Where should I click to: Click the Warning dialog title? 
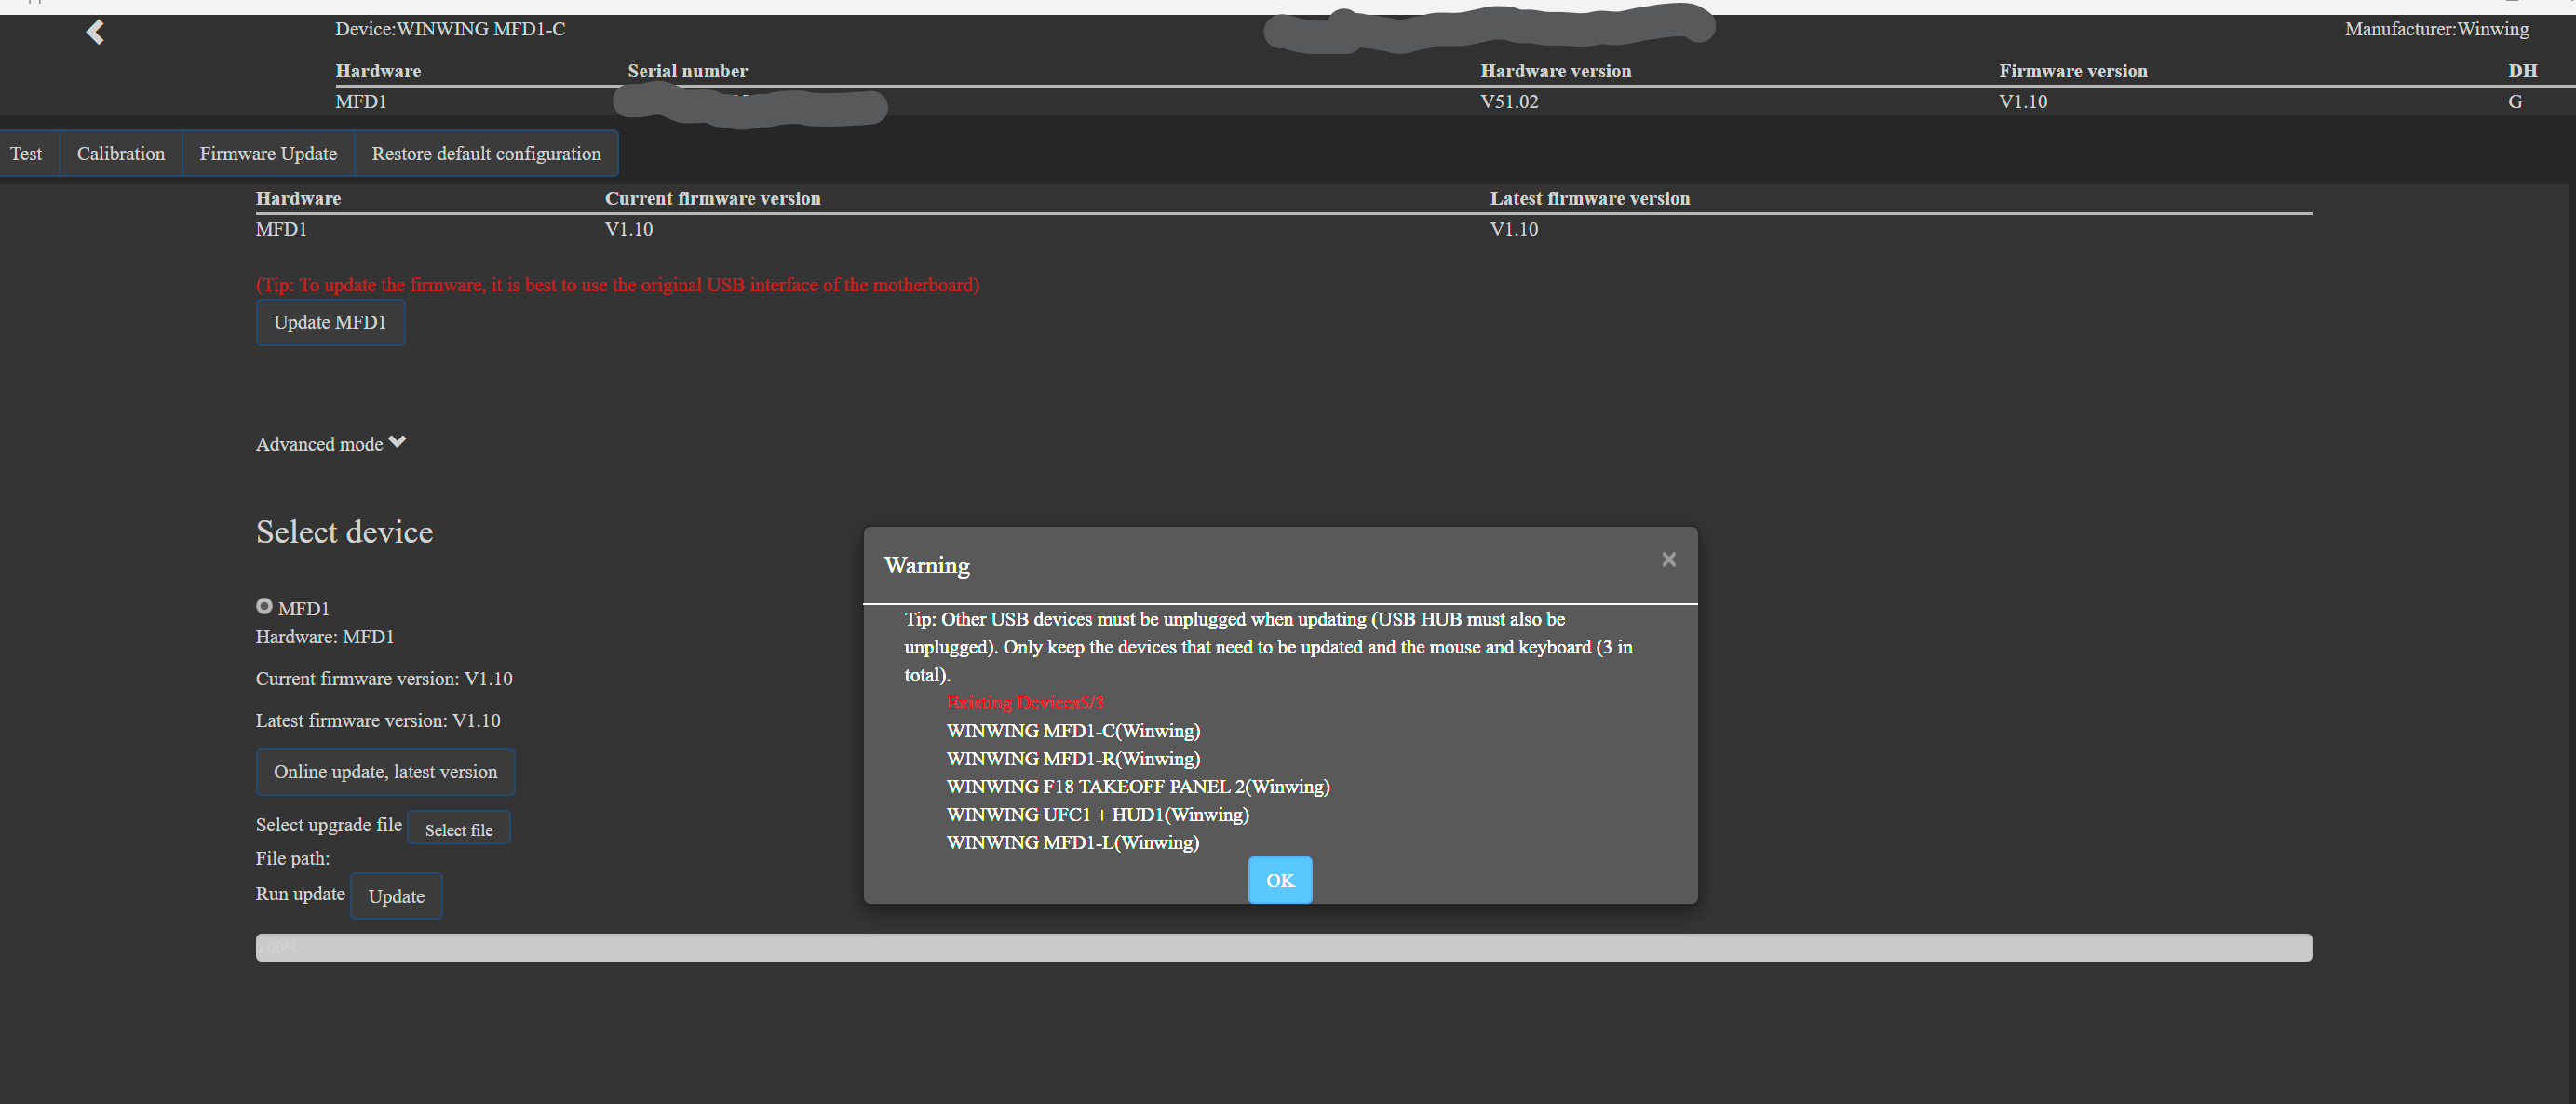(x=927, y=565)
